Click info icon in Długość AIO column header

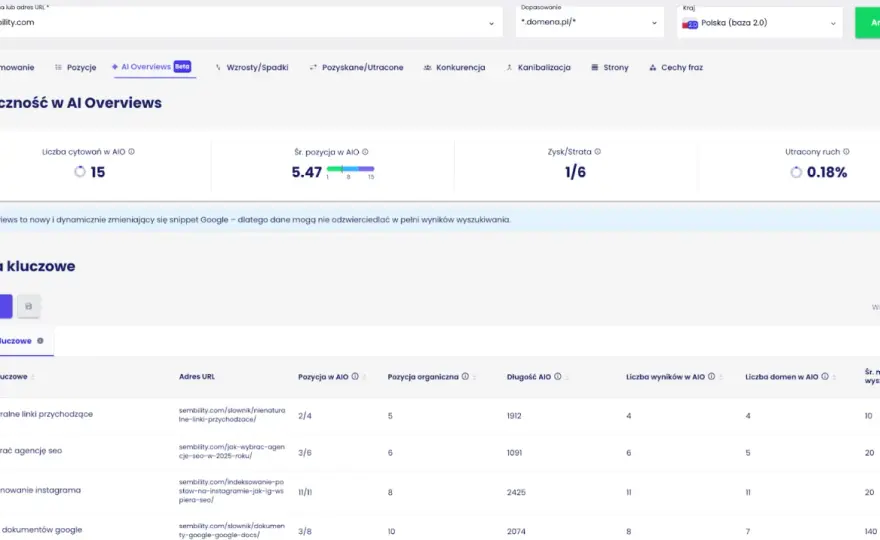[558, 377]
